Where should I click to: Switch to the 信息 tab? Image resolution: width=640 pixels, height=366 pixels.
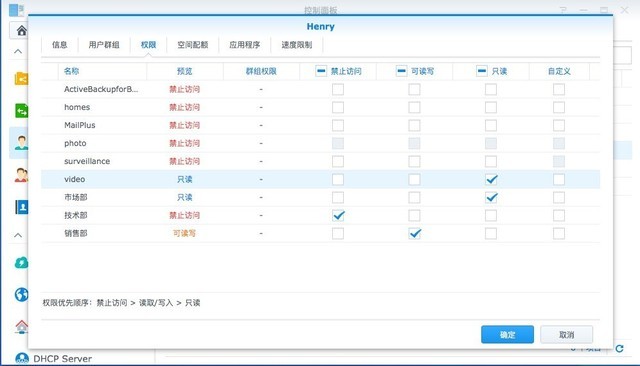coord(60,45)
